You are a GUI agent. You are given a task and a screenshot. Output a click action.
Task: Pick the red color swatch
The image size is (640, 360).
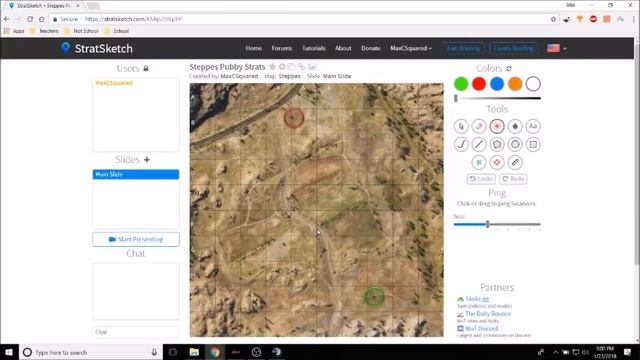pos(479,84)
